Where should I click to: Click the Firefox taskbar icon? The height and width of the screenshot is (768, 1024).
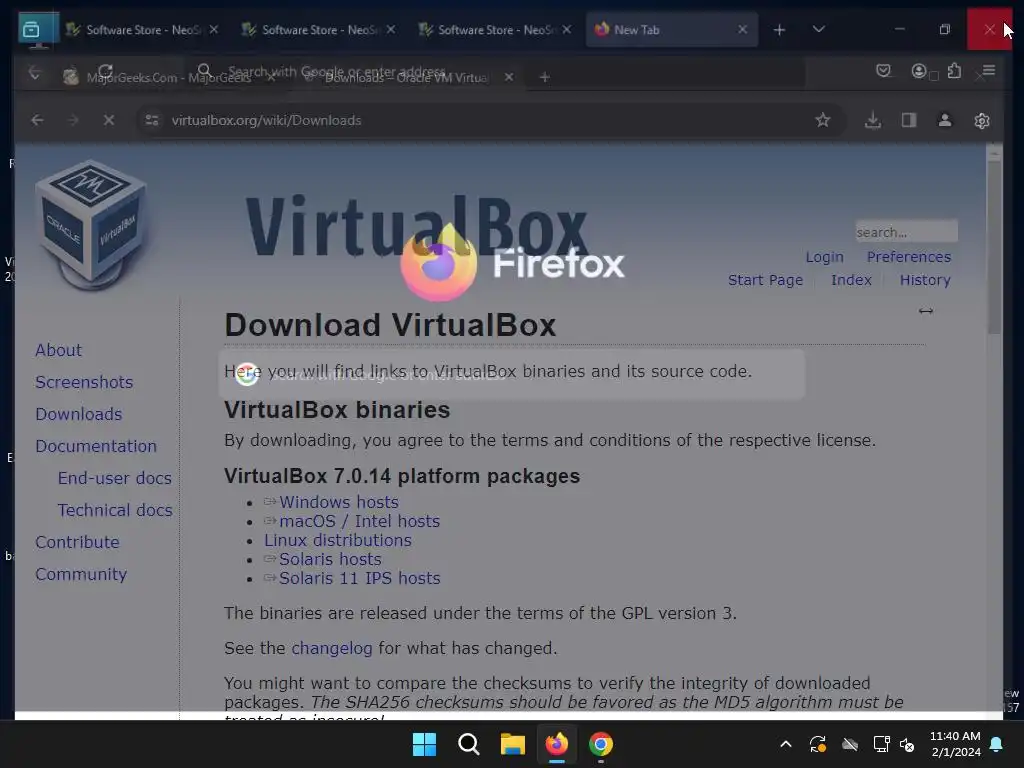point(556,744)
